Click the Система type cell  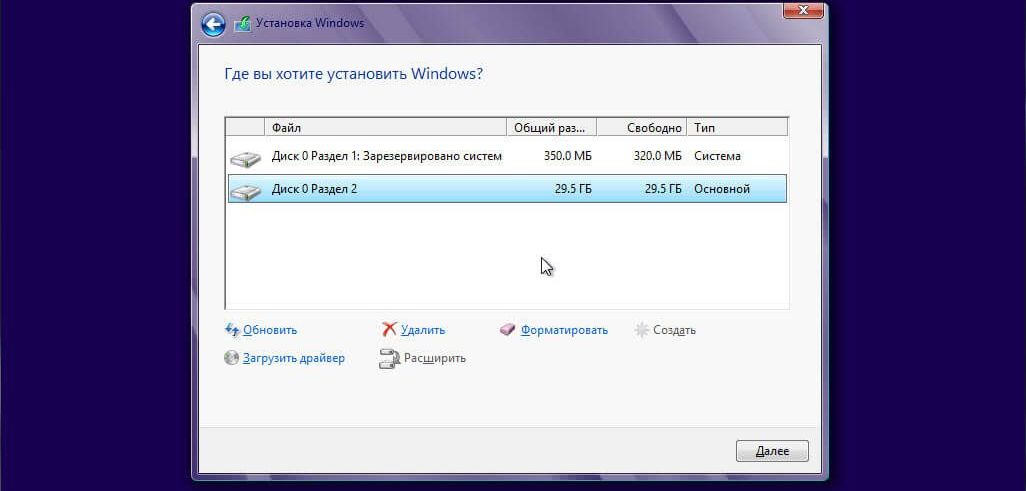(x=718, y=156)
